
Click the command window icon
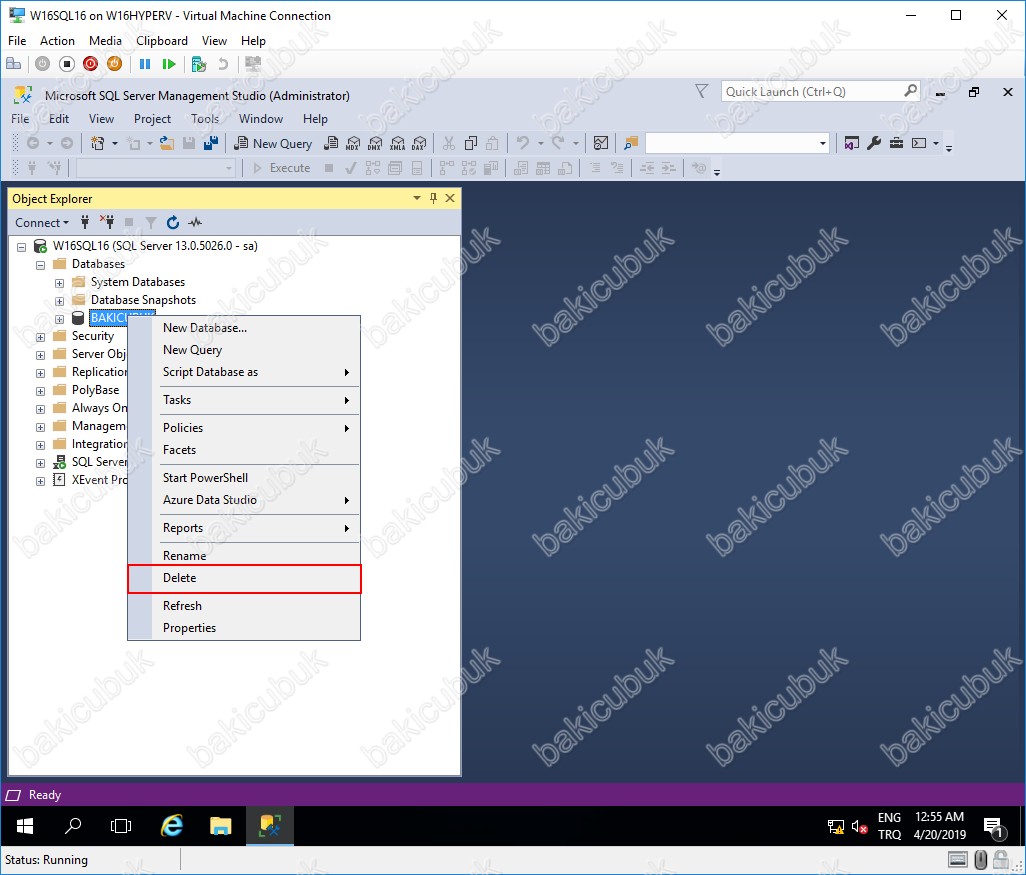[919, 143]
